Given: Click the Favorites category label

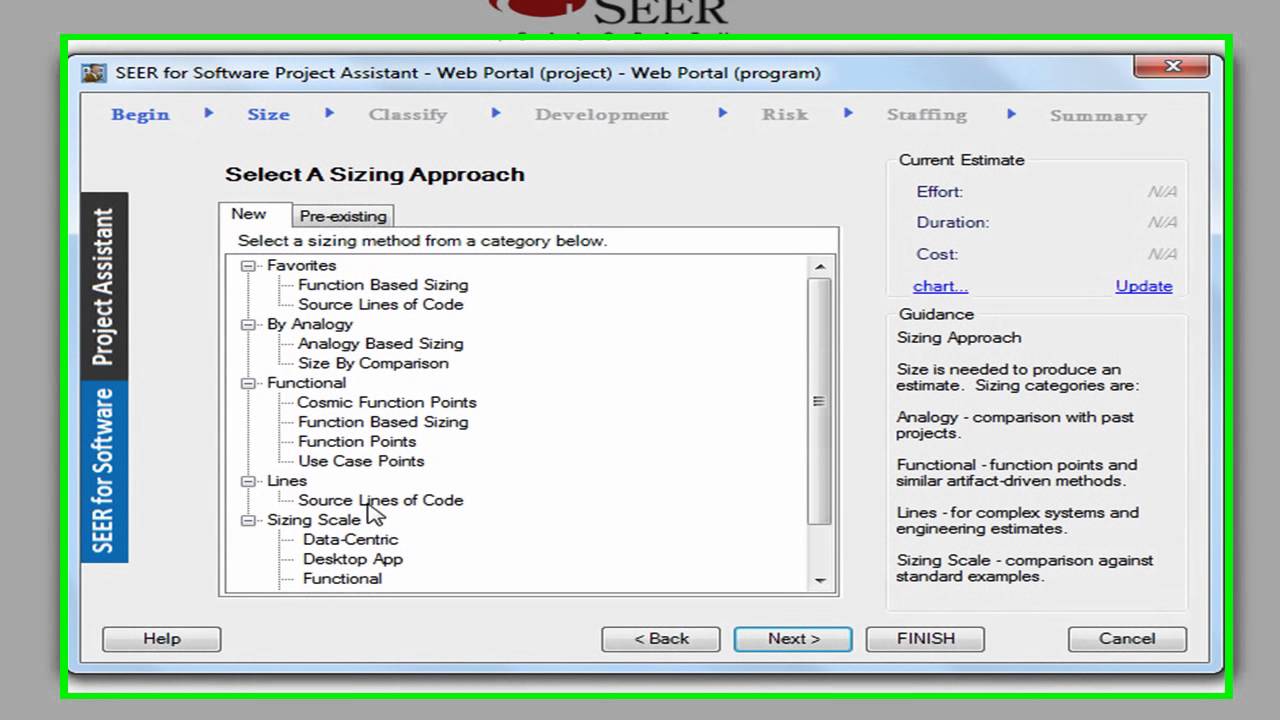Looking at the screenshot, I should 301,265.
